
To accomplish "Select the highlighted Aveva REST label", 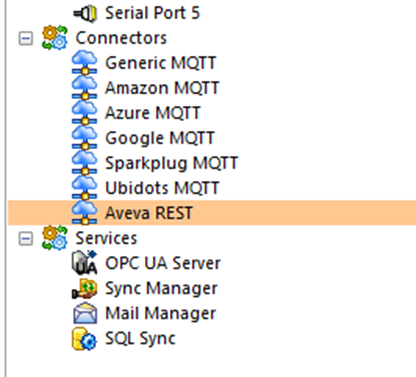I will pyautogui.click(x=149, y=213).
